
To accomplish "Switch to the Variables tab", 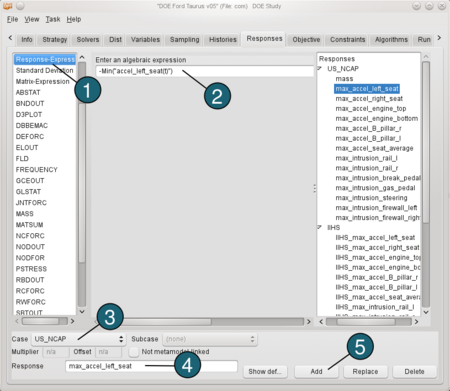I will [x=145, y=40].
